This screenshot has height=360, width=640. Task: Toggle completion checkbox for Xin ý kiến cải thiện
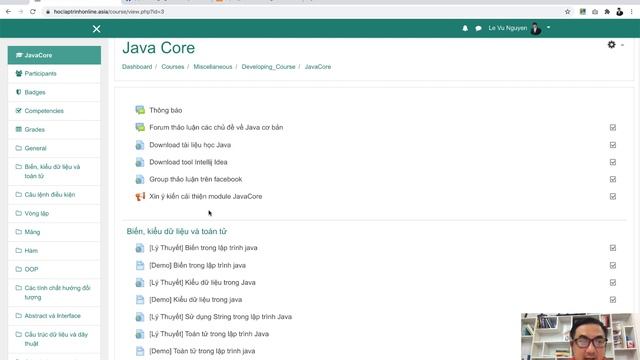(613, 196)
